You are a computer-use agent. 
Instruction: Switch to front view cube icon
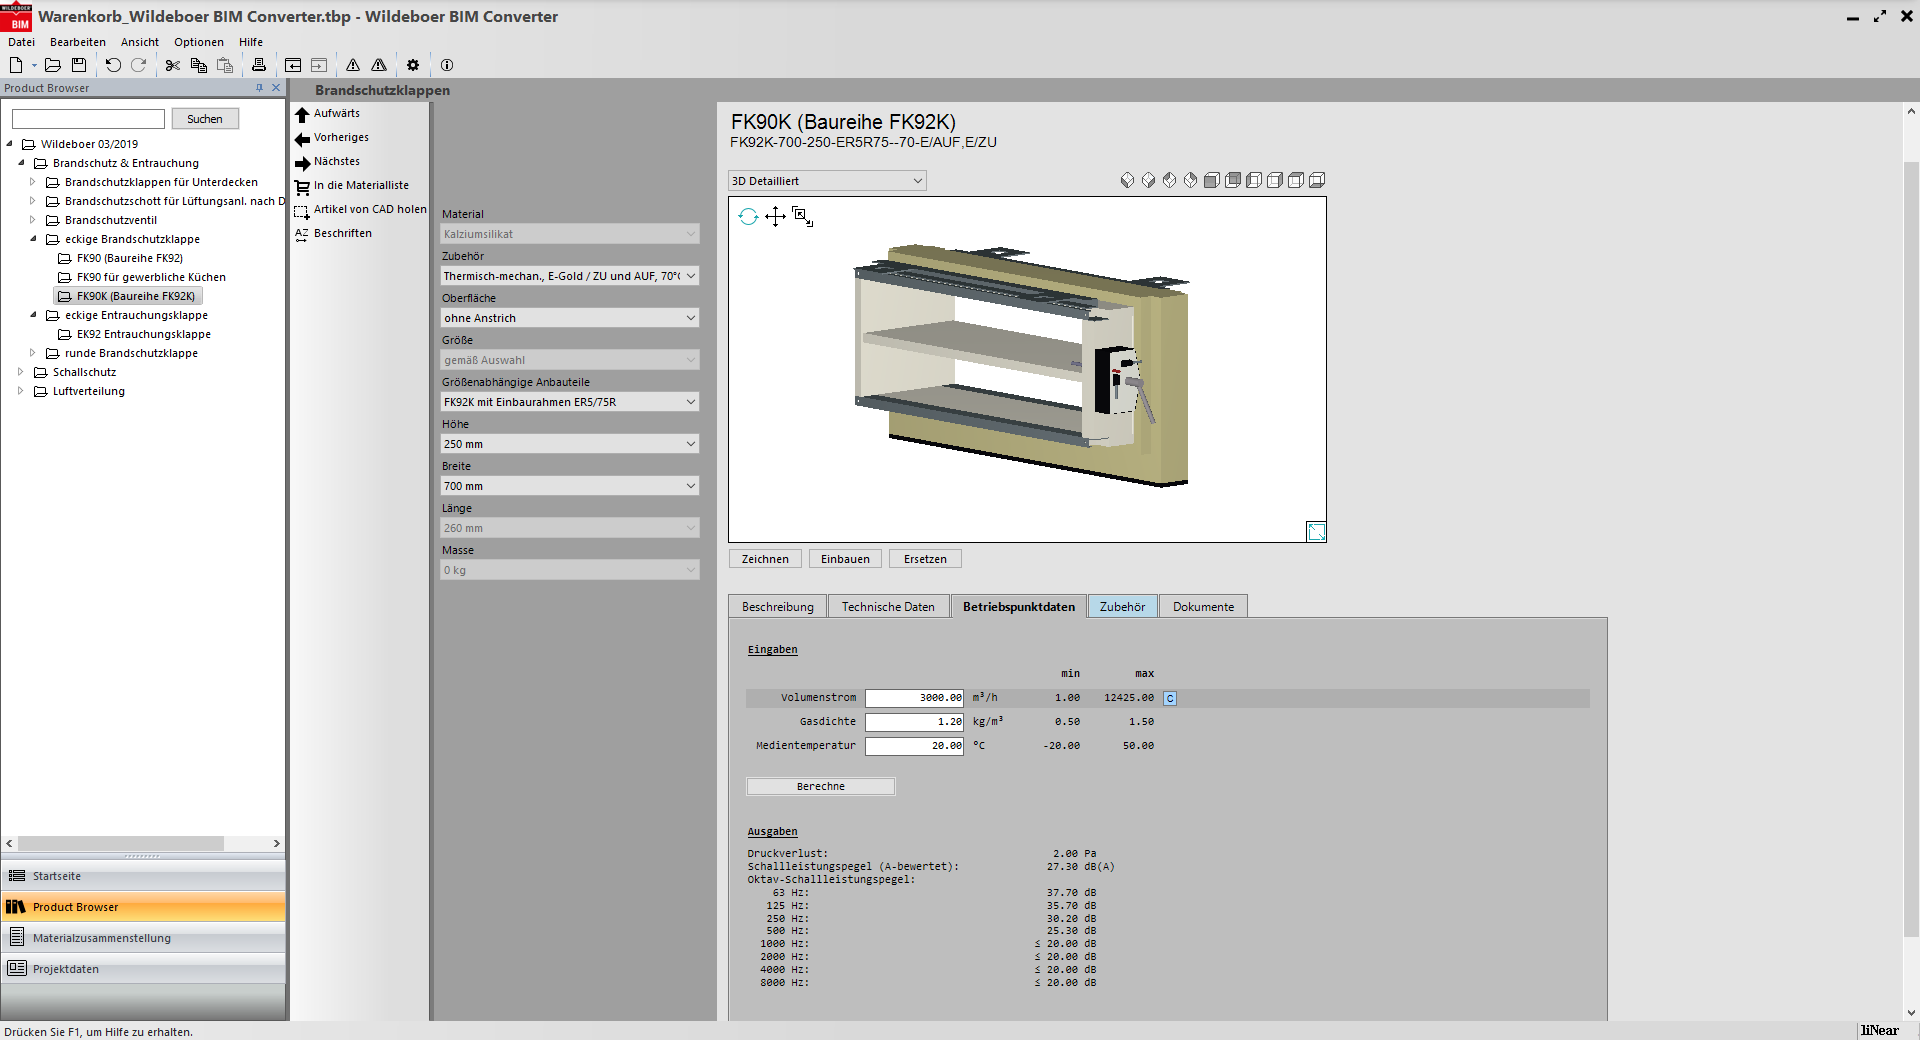(x=1212, y=180)
